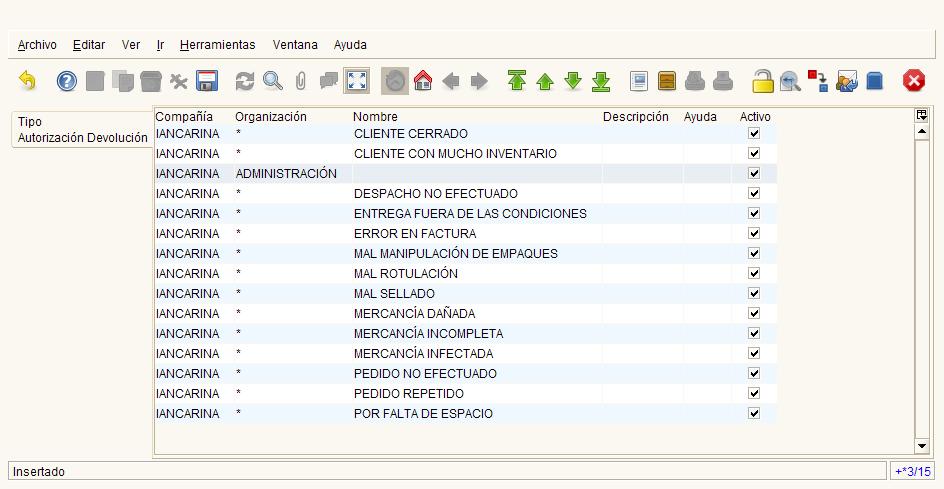The image size is (944, 489).
Task: Click the Copy record toolbar icon
Action: click(123, 81)
